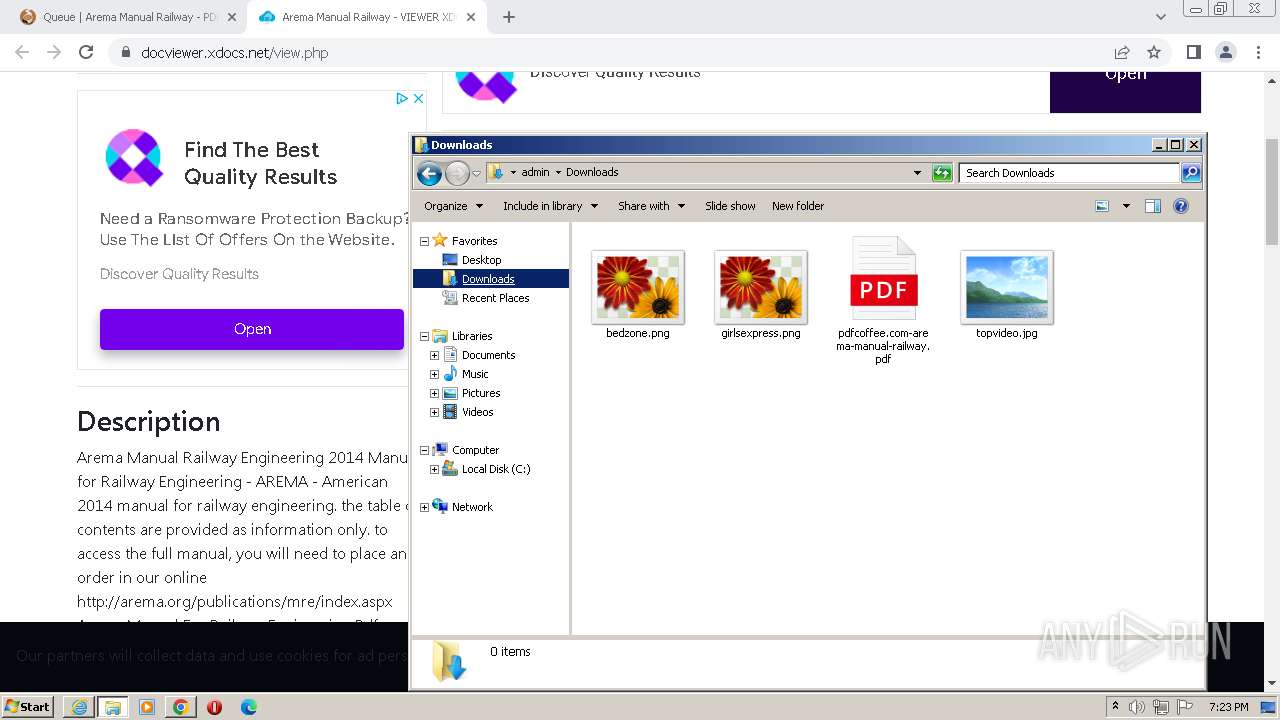Open a new Chrome tab

coord(509,17)
